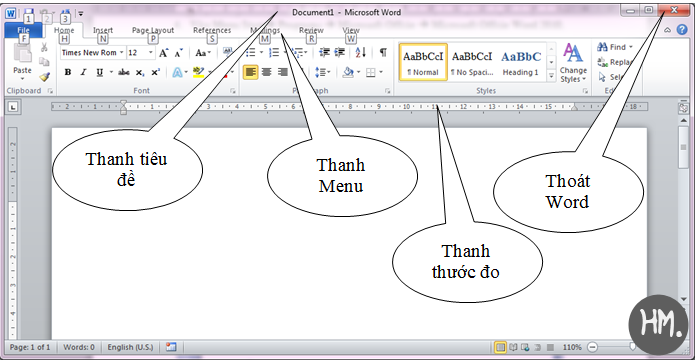695x361 pixels.
Task: Toggle Underline formatting
Action: (100, 72)
